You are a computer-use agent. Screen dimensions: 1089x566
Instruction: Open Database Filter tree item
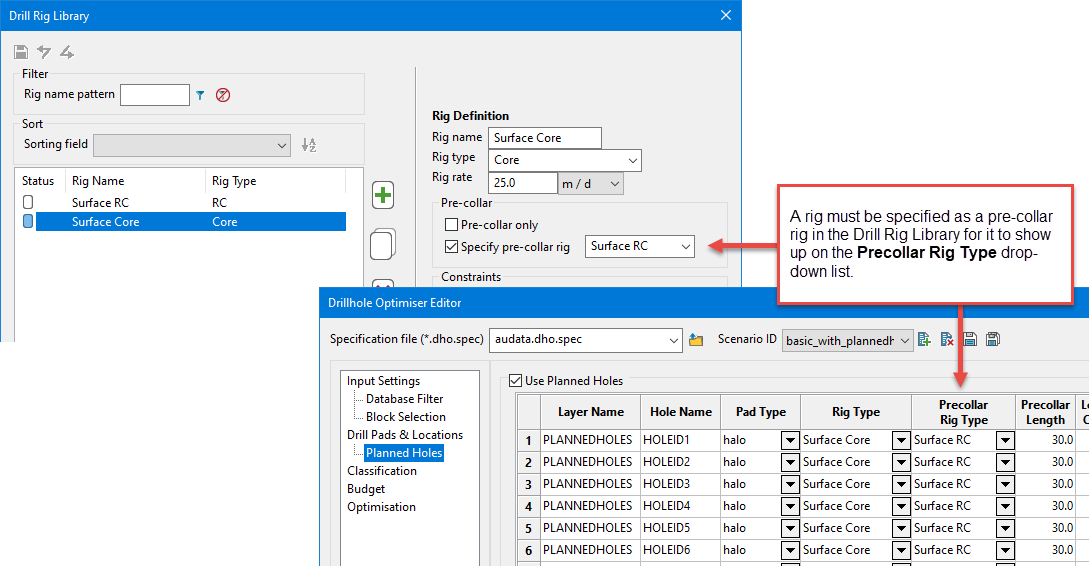coord(404,399)
